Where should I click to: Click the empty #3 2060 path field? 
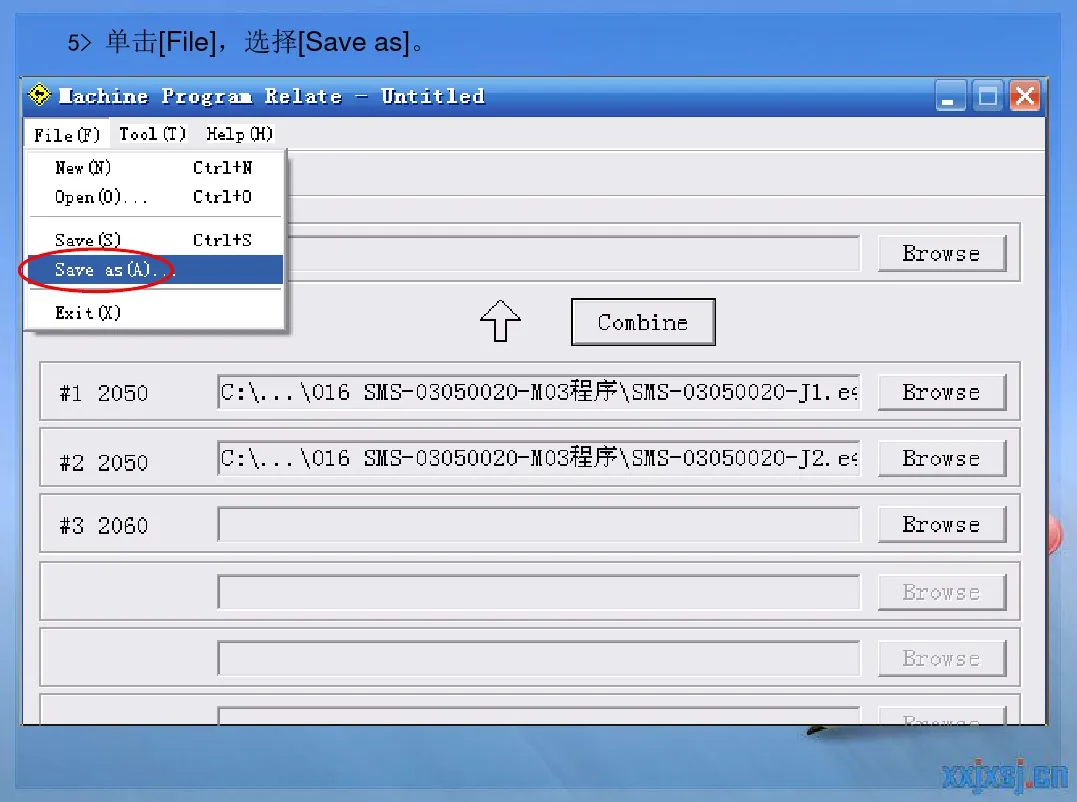click(538, 524)
